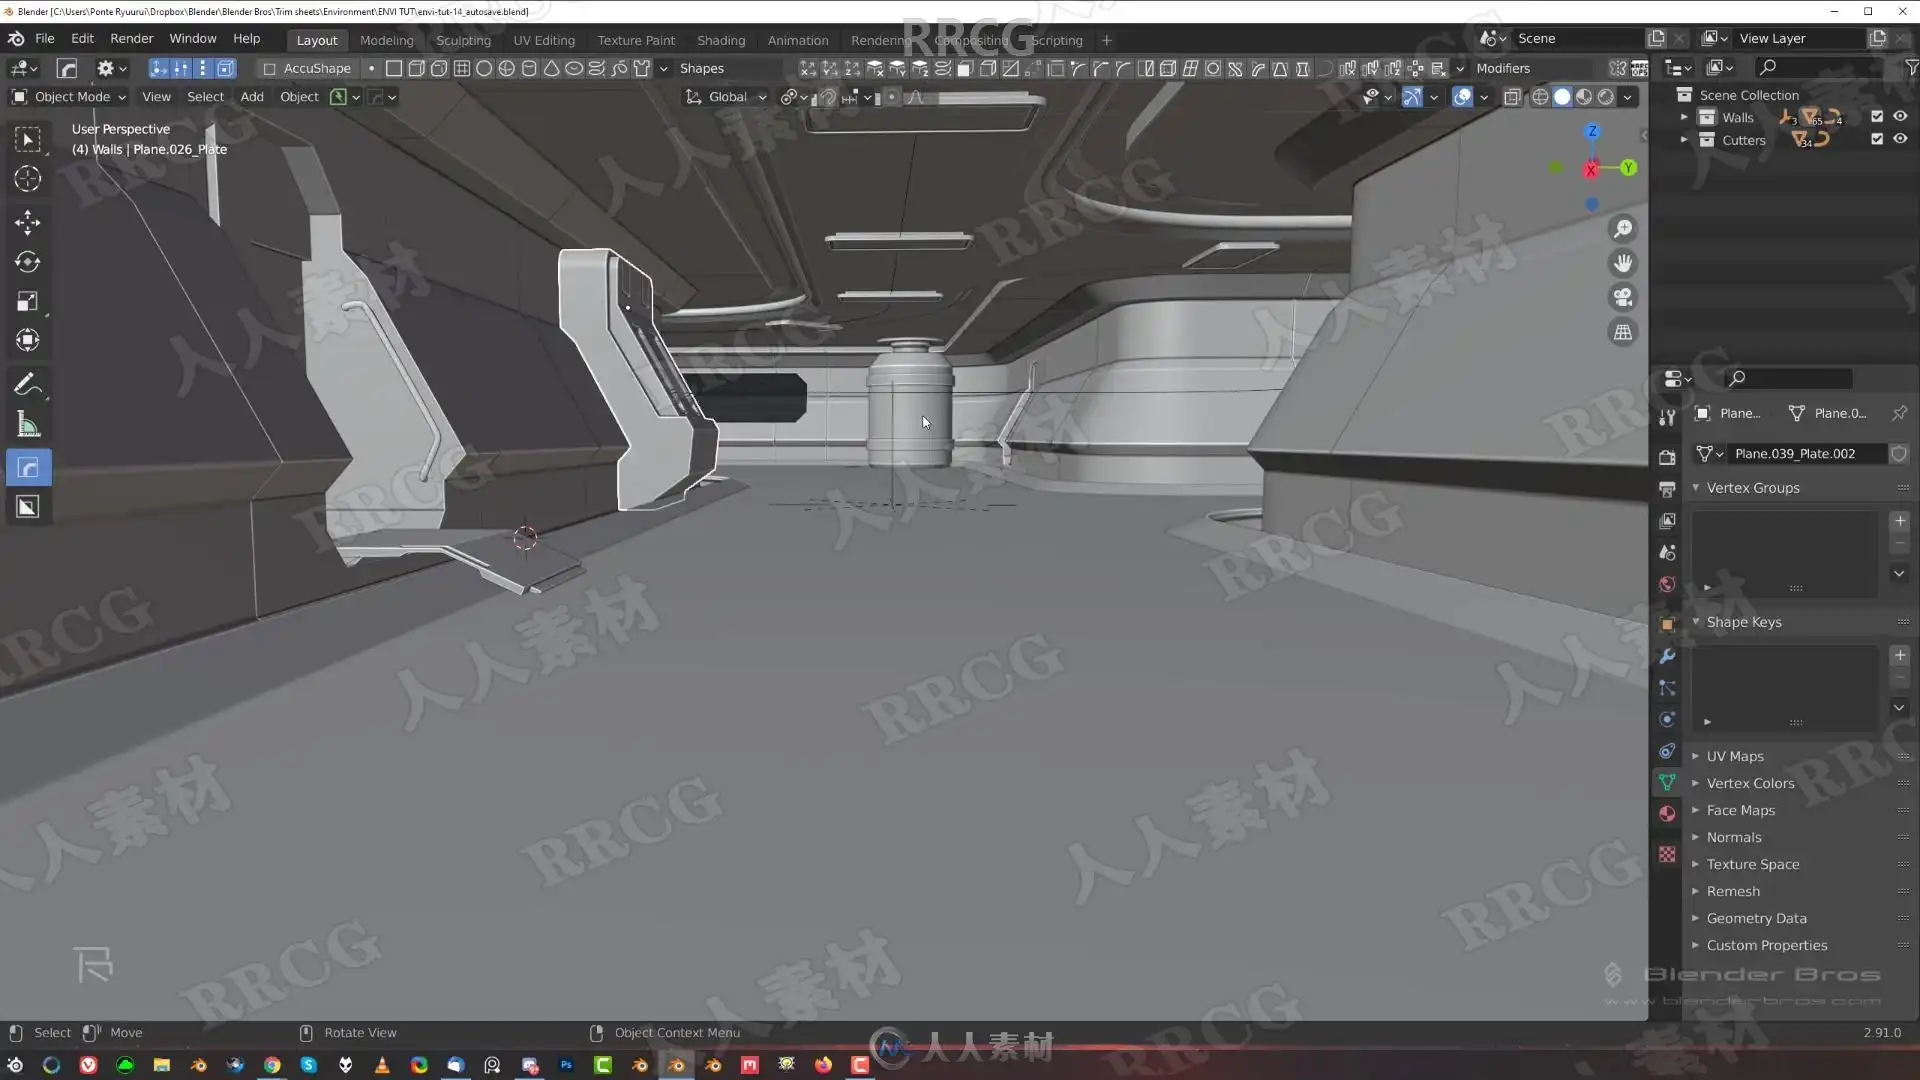Select the Rotate tool

27,262
